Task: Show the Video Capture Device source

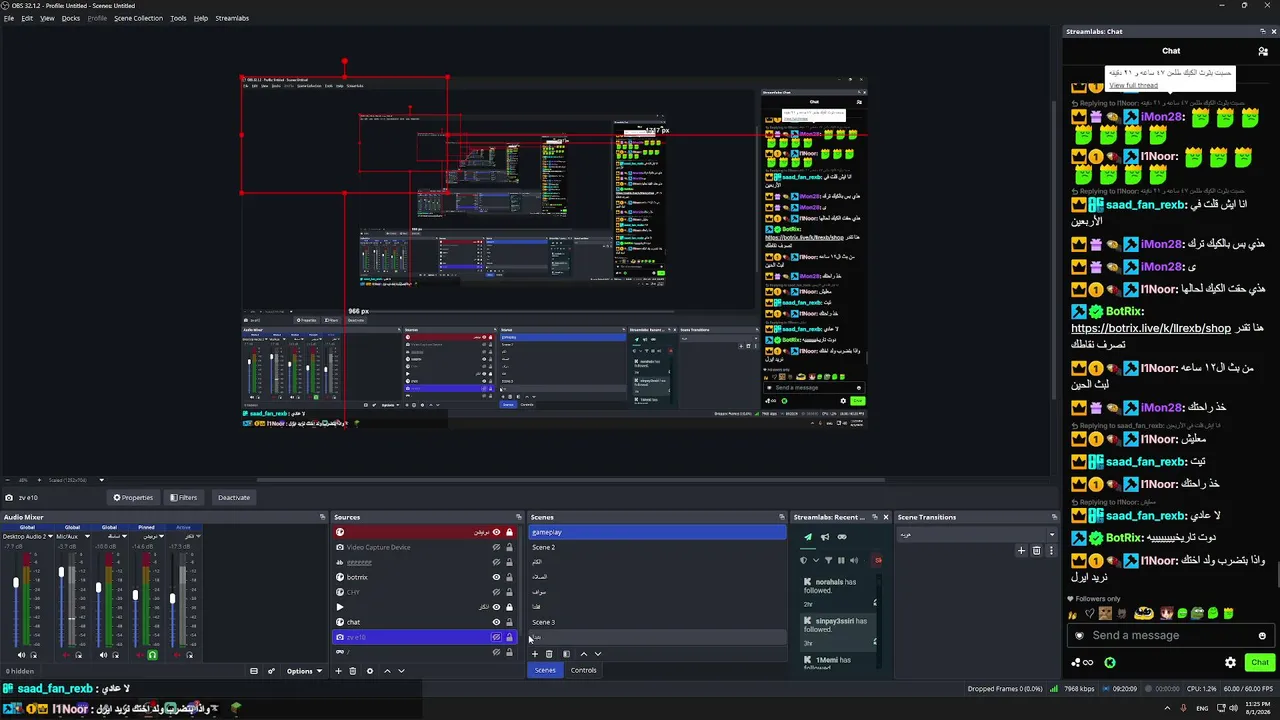Action: (x=496, y=547)
